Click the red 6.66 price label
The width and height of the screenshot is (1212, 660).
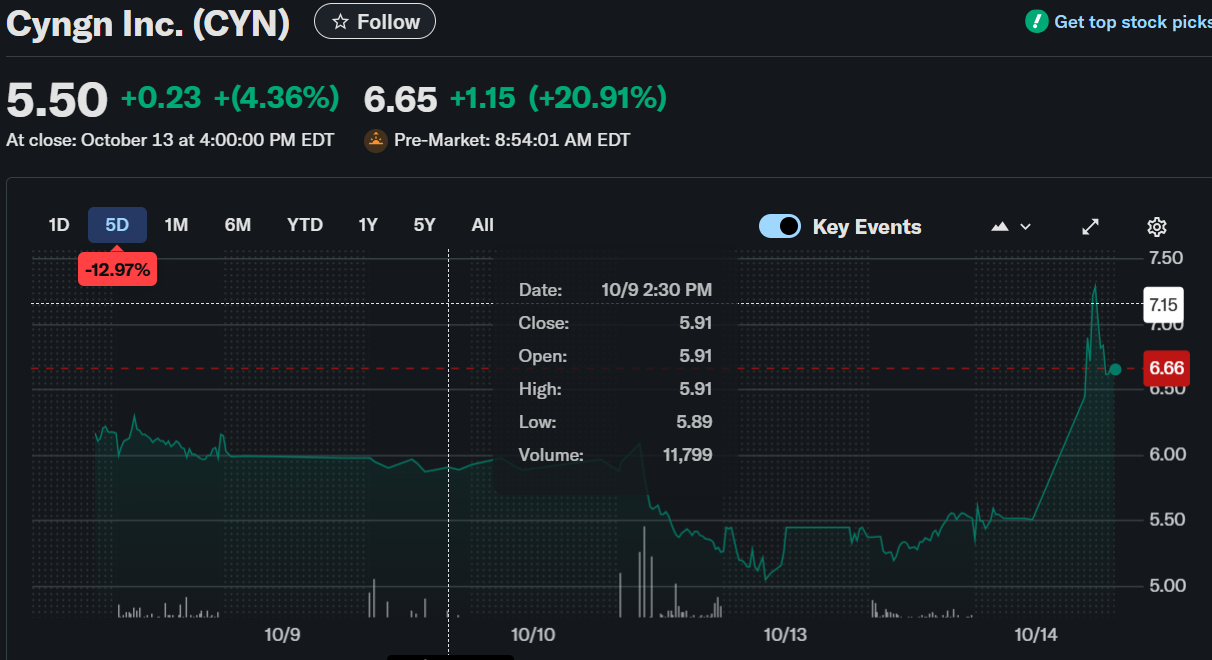[x=1166, y=368]
